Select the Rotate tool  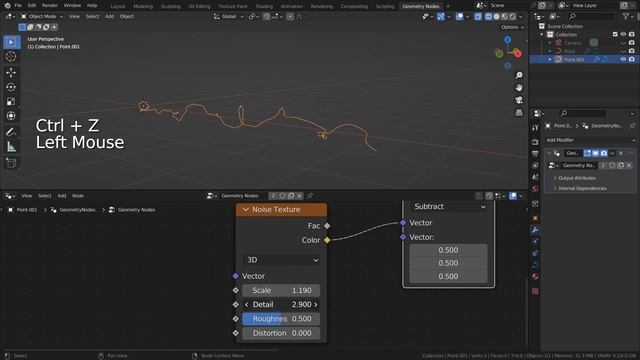point(11,87)
